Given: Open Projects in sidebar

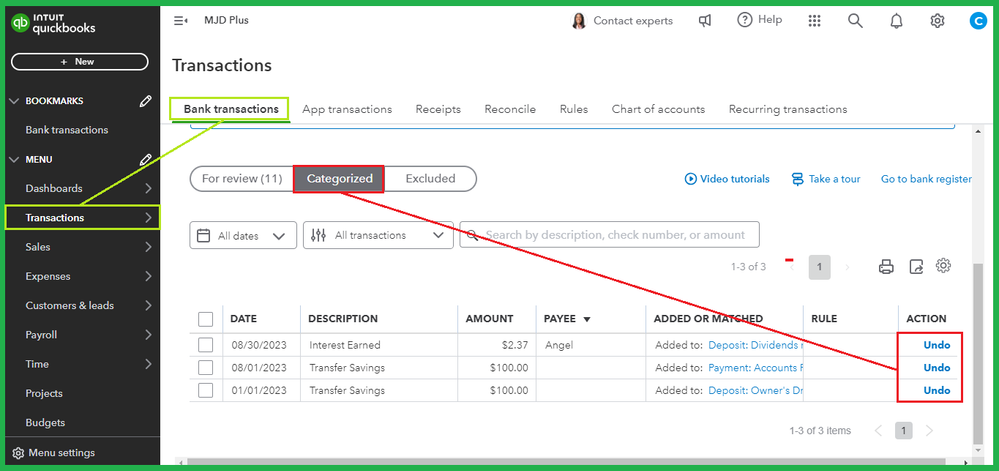Looking at the screenshot, I should [x=44, y=394].
